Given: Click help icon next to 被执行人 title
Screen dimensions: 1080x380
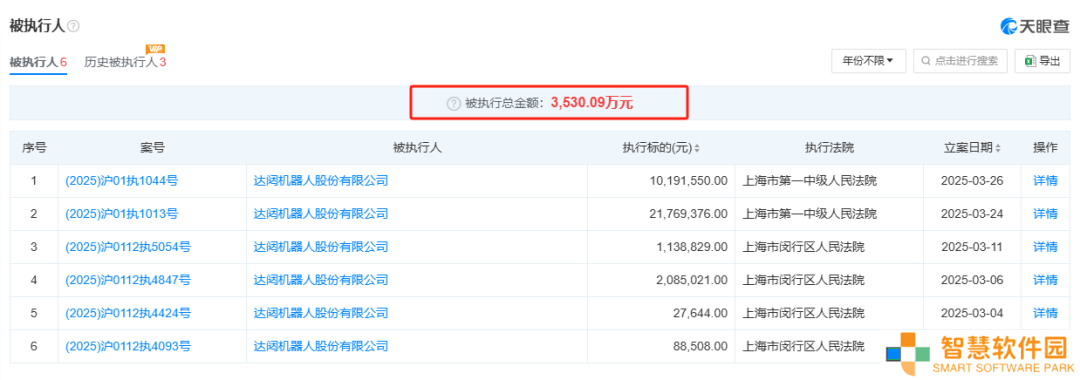Looking at the screenshot, I should click(x=74, y=26).
